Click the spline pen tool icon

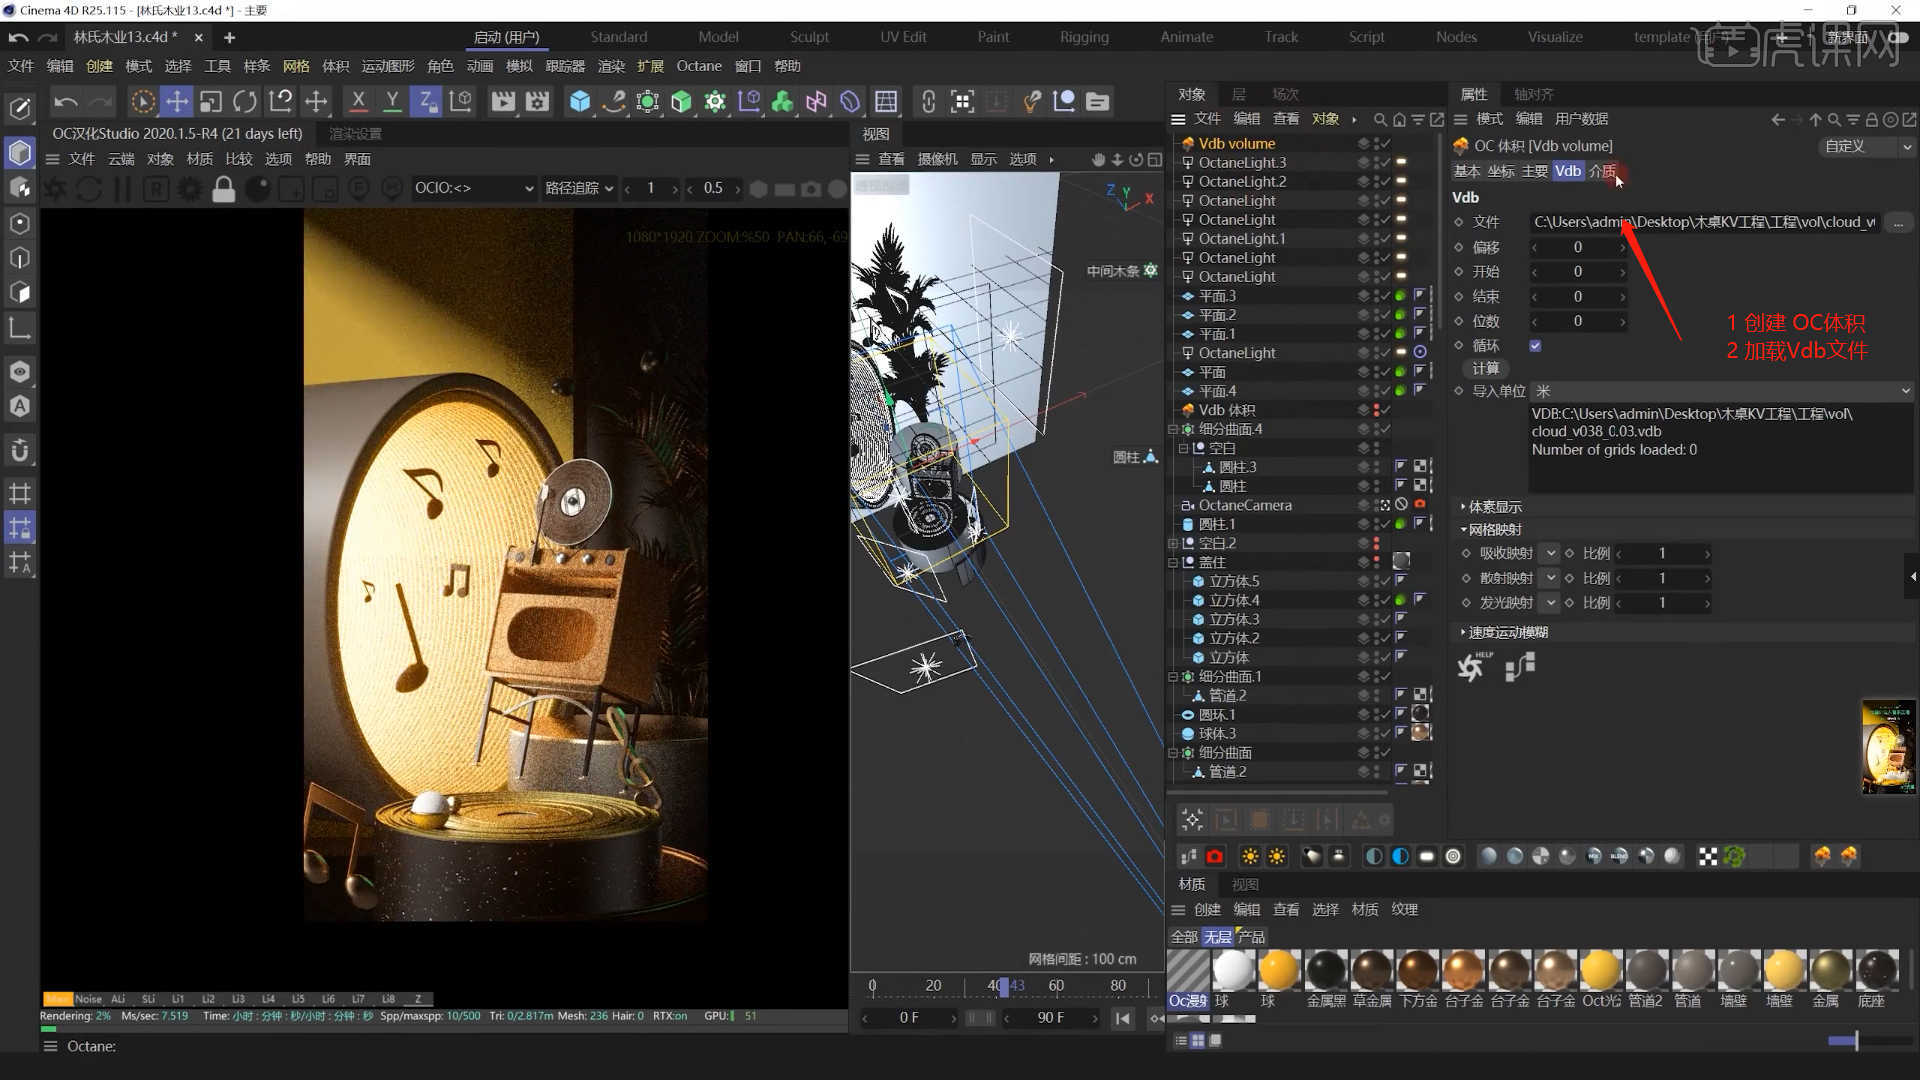point(614,101)
